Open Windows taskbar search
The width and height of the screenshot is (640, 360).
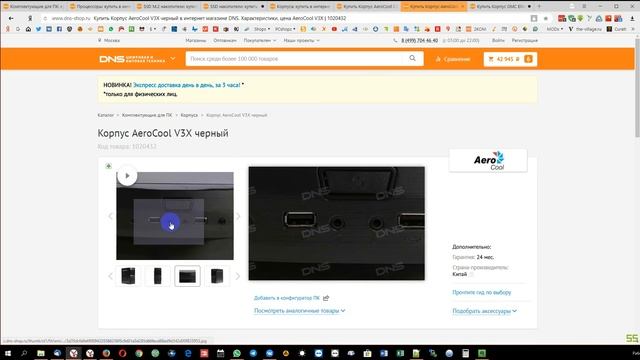click(24, 353)
